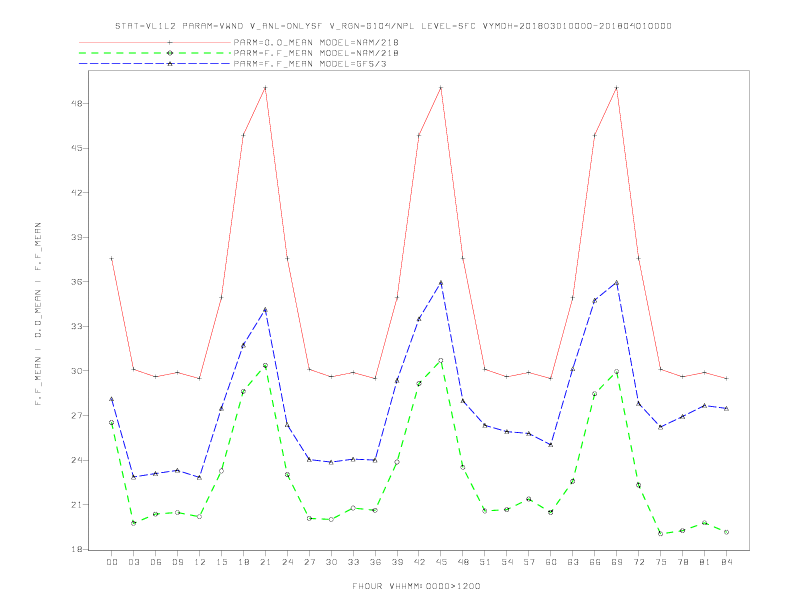The height and width of the screenshot is (612, 792).
Task: Select legend text PARM=O.O_MEAN MODEL=NAM/218
Action: pyautogui.click(x=316, y=42)
